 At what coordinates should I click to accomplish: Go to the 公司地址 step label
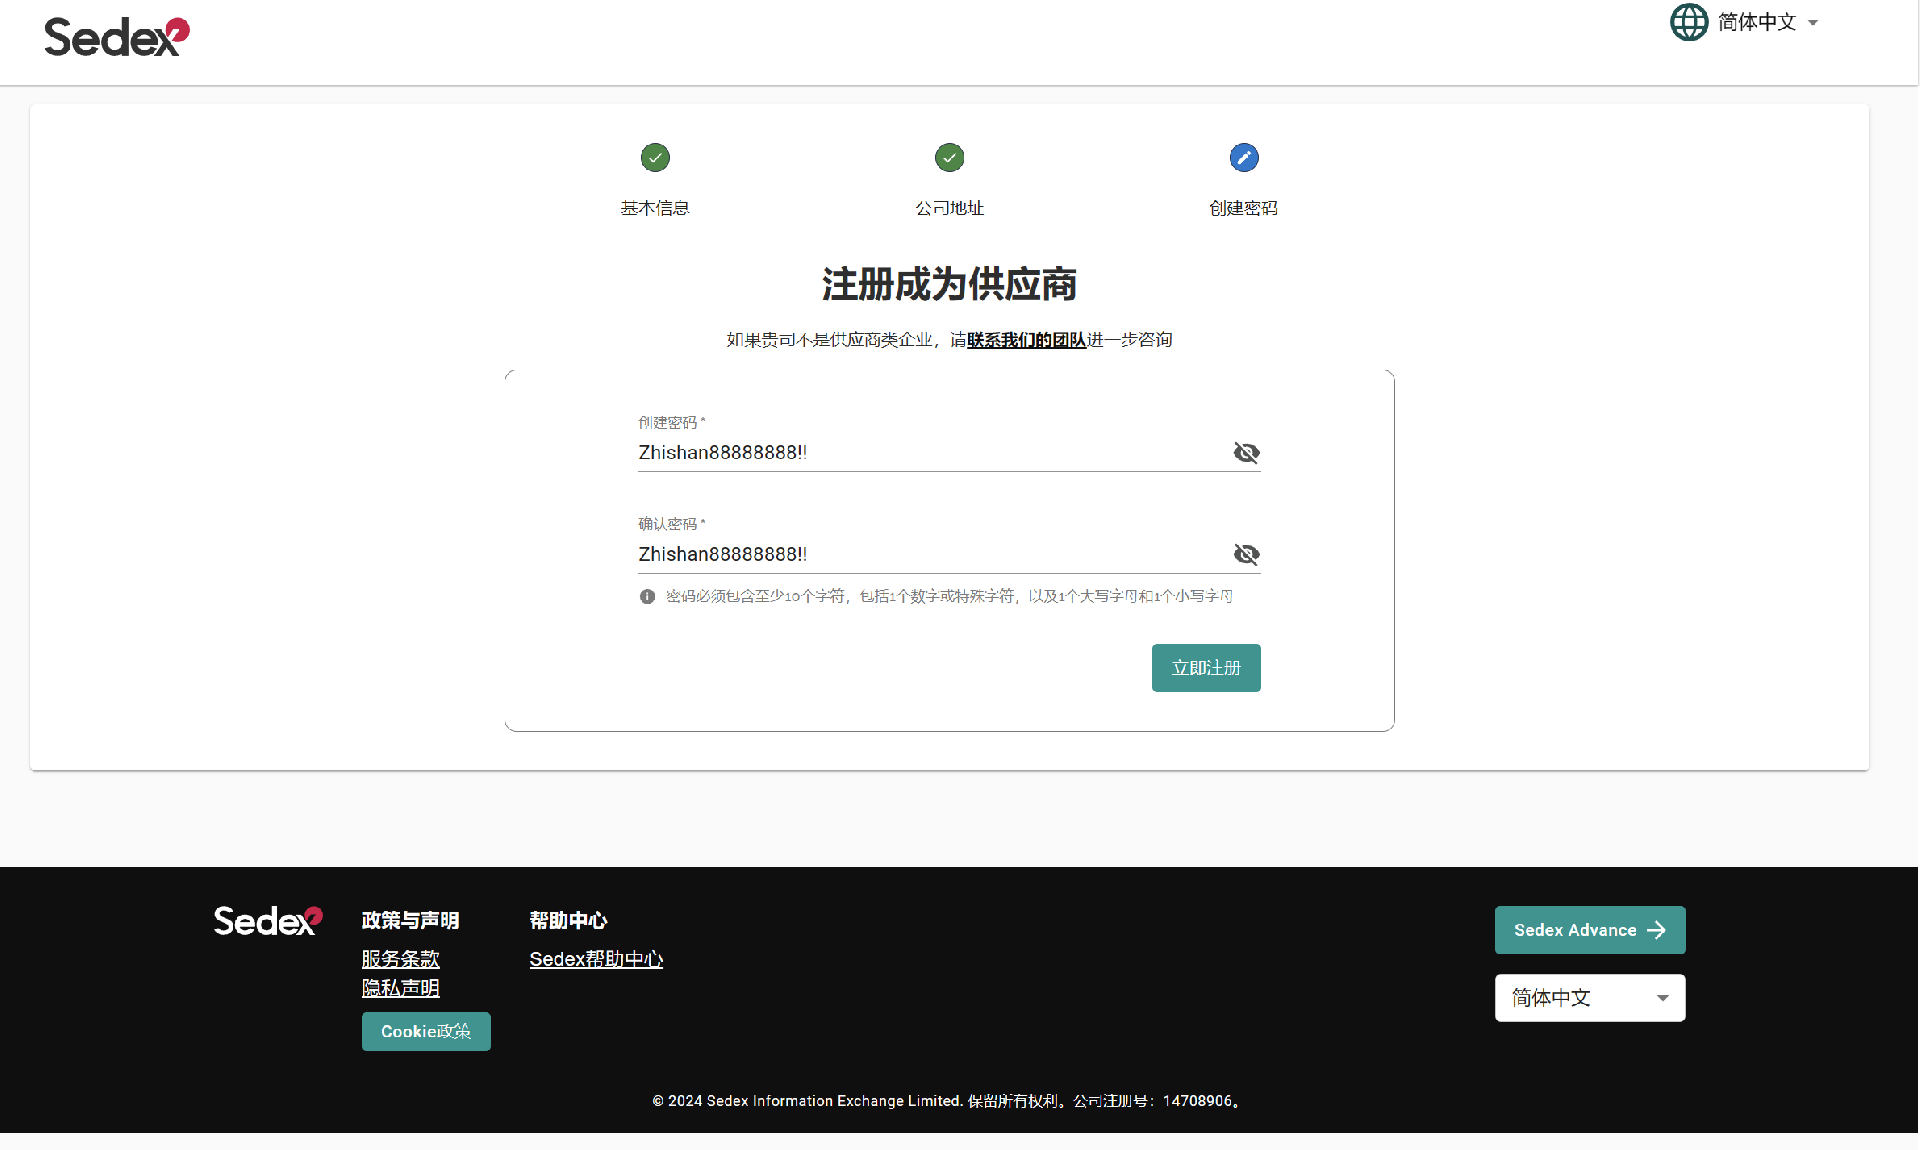pos(949,208)
